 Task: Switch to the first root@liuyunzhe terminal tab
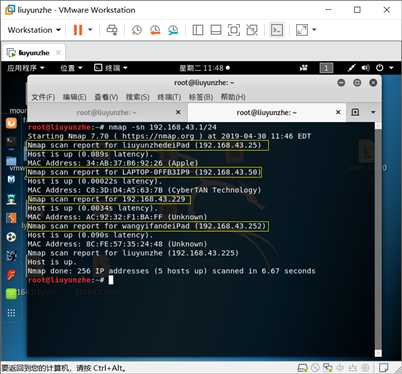(107, 113)
